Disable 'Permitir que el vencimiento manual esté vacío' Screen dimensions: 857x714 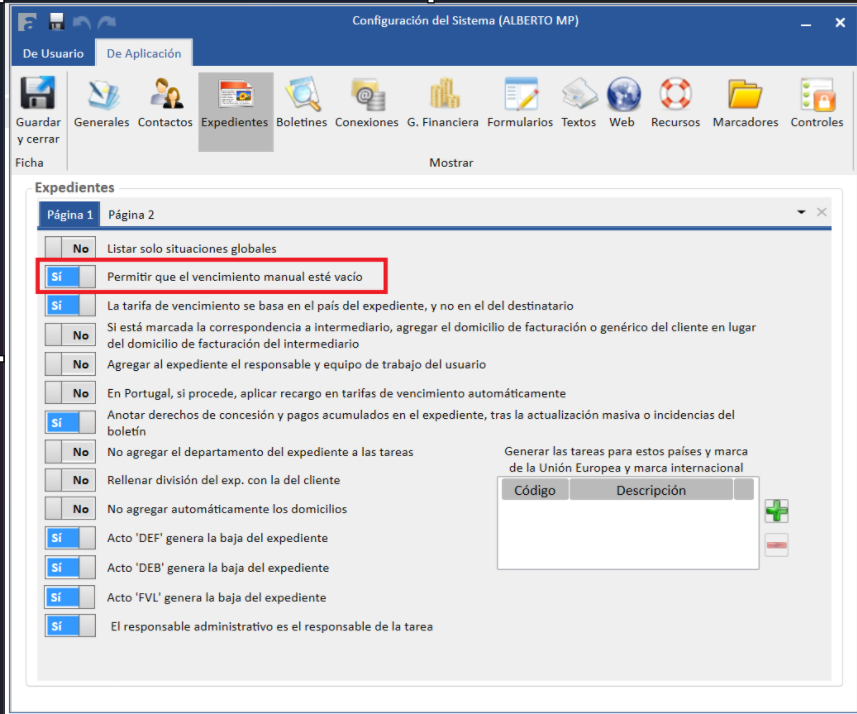[x=70, y=276]
